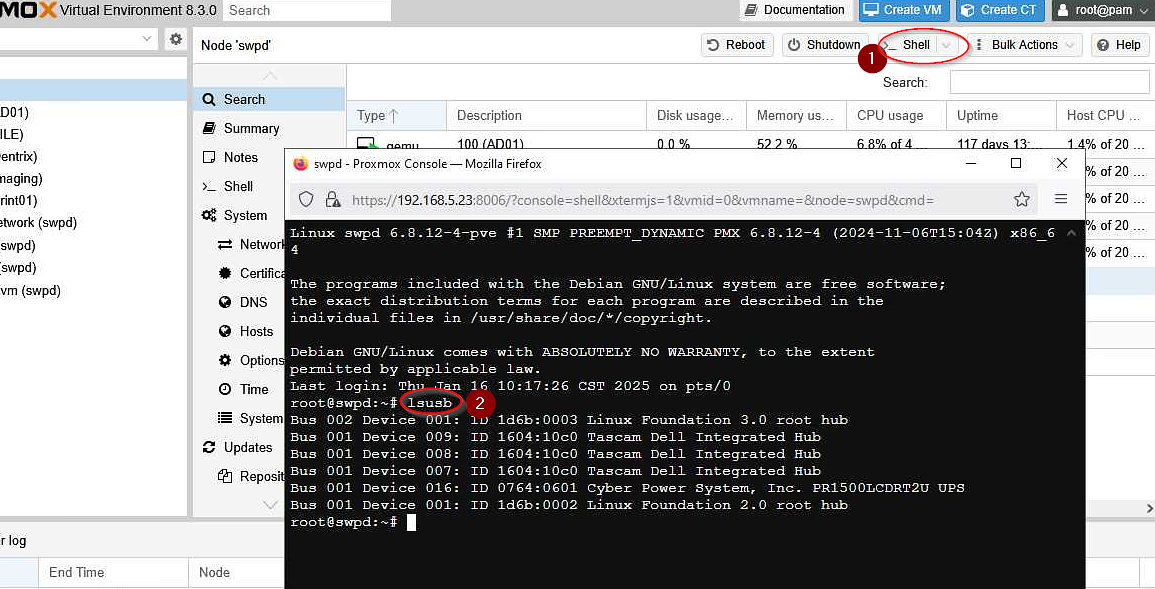Click the Updates refresh icon

pos(209,448)
